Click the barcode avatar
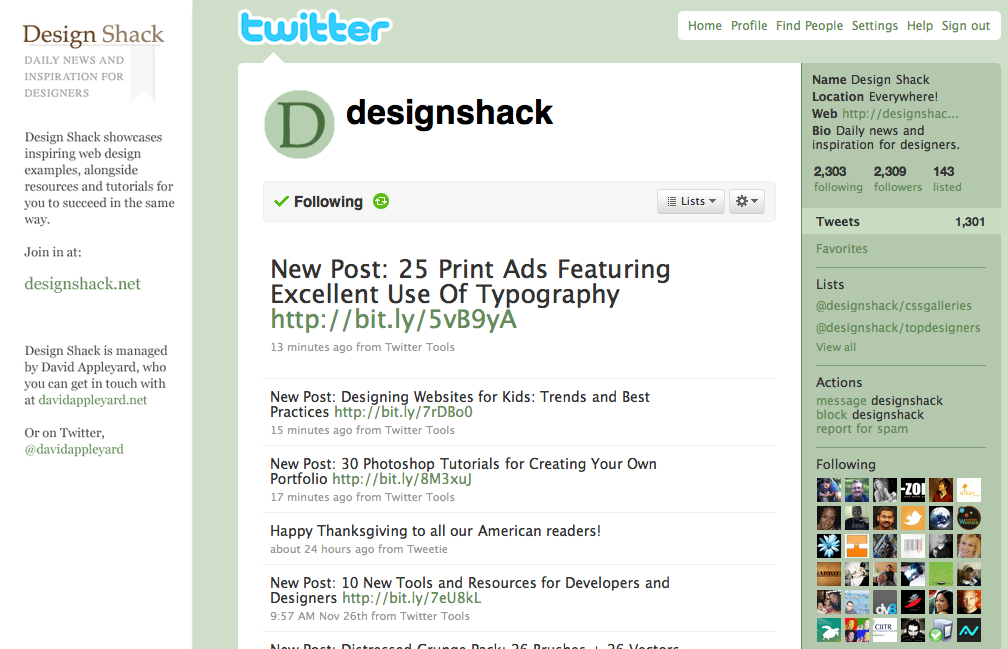Screen dimensions: 1008x649 tap(913, 546)
